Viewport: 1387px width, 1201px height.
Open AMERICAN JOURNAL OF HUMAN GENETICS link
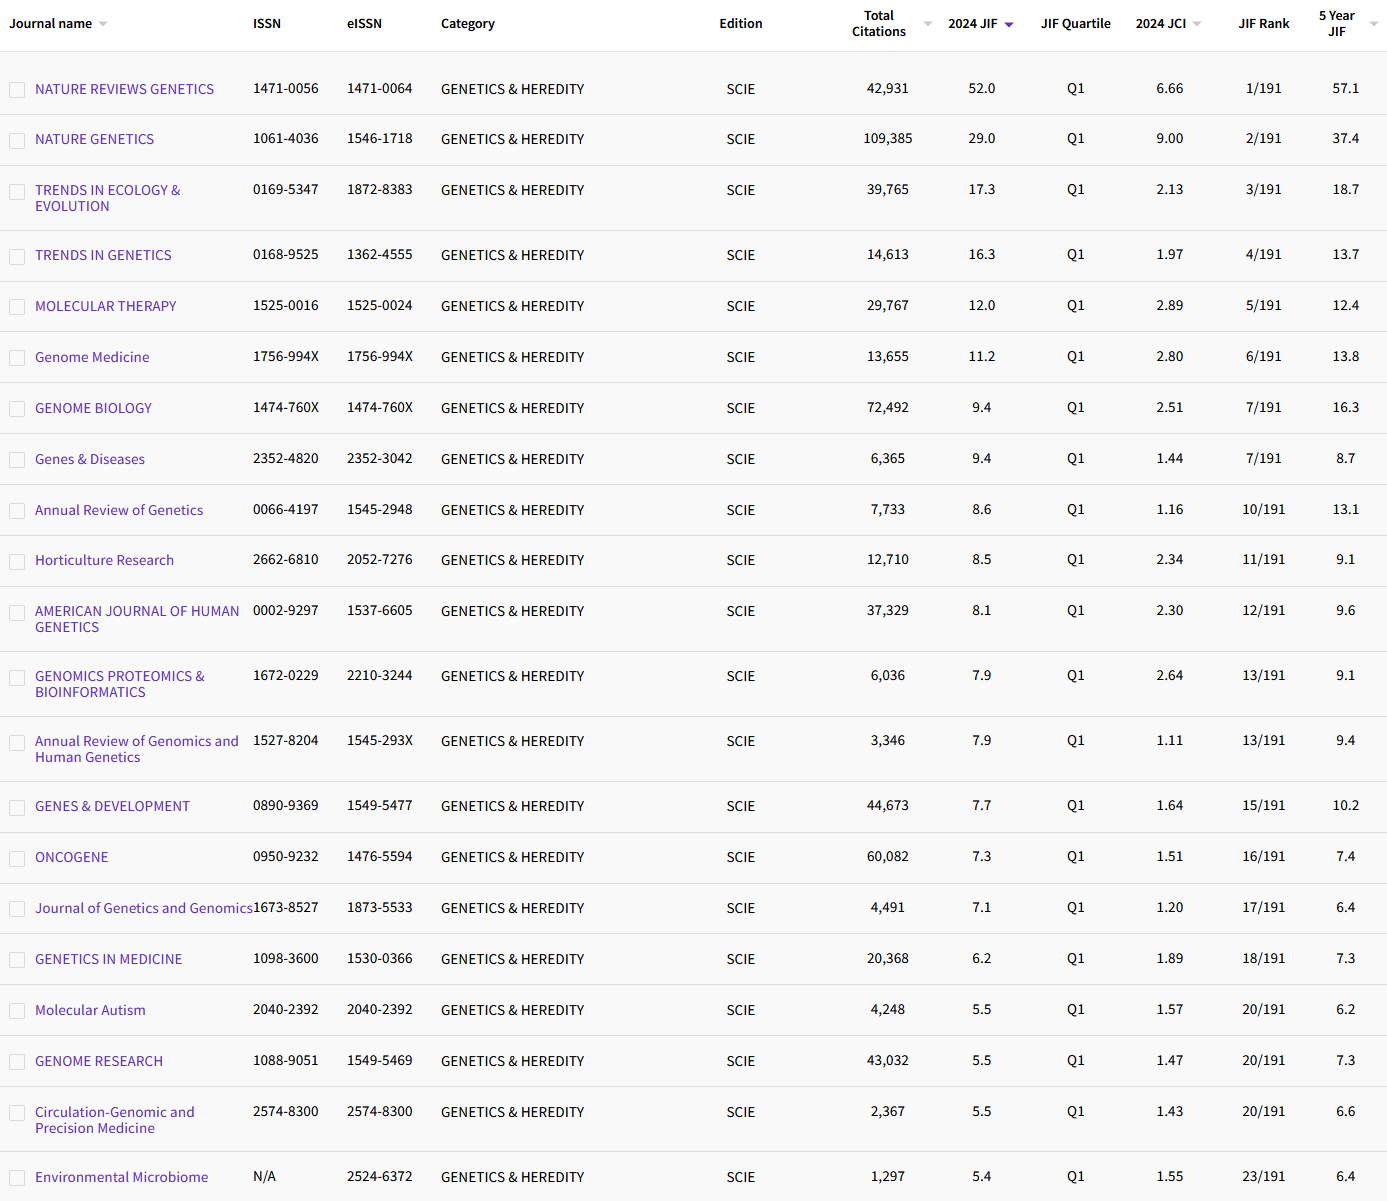(137, 619)
